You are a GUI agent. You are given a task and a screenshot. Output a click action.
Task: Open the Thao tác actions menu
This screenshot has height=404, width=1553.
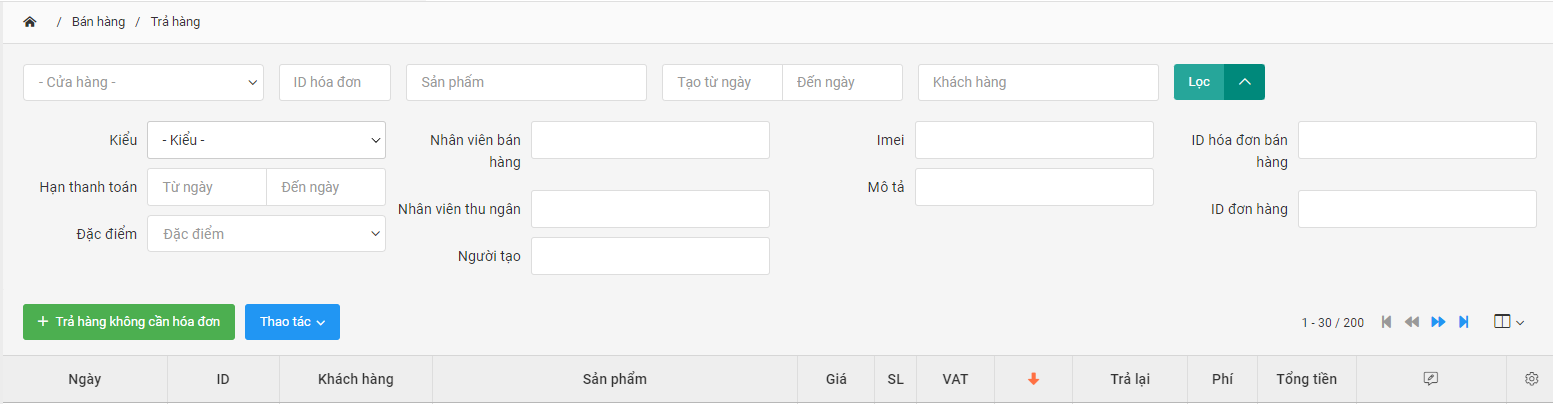pyautogui.click(x=292, y=322)
